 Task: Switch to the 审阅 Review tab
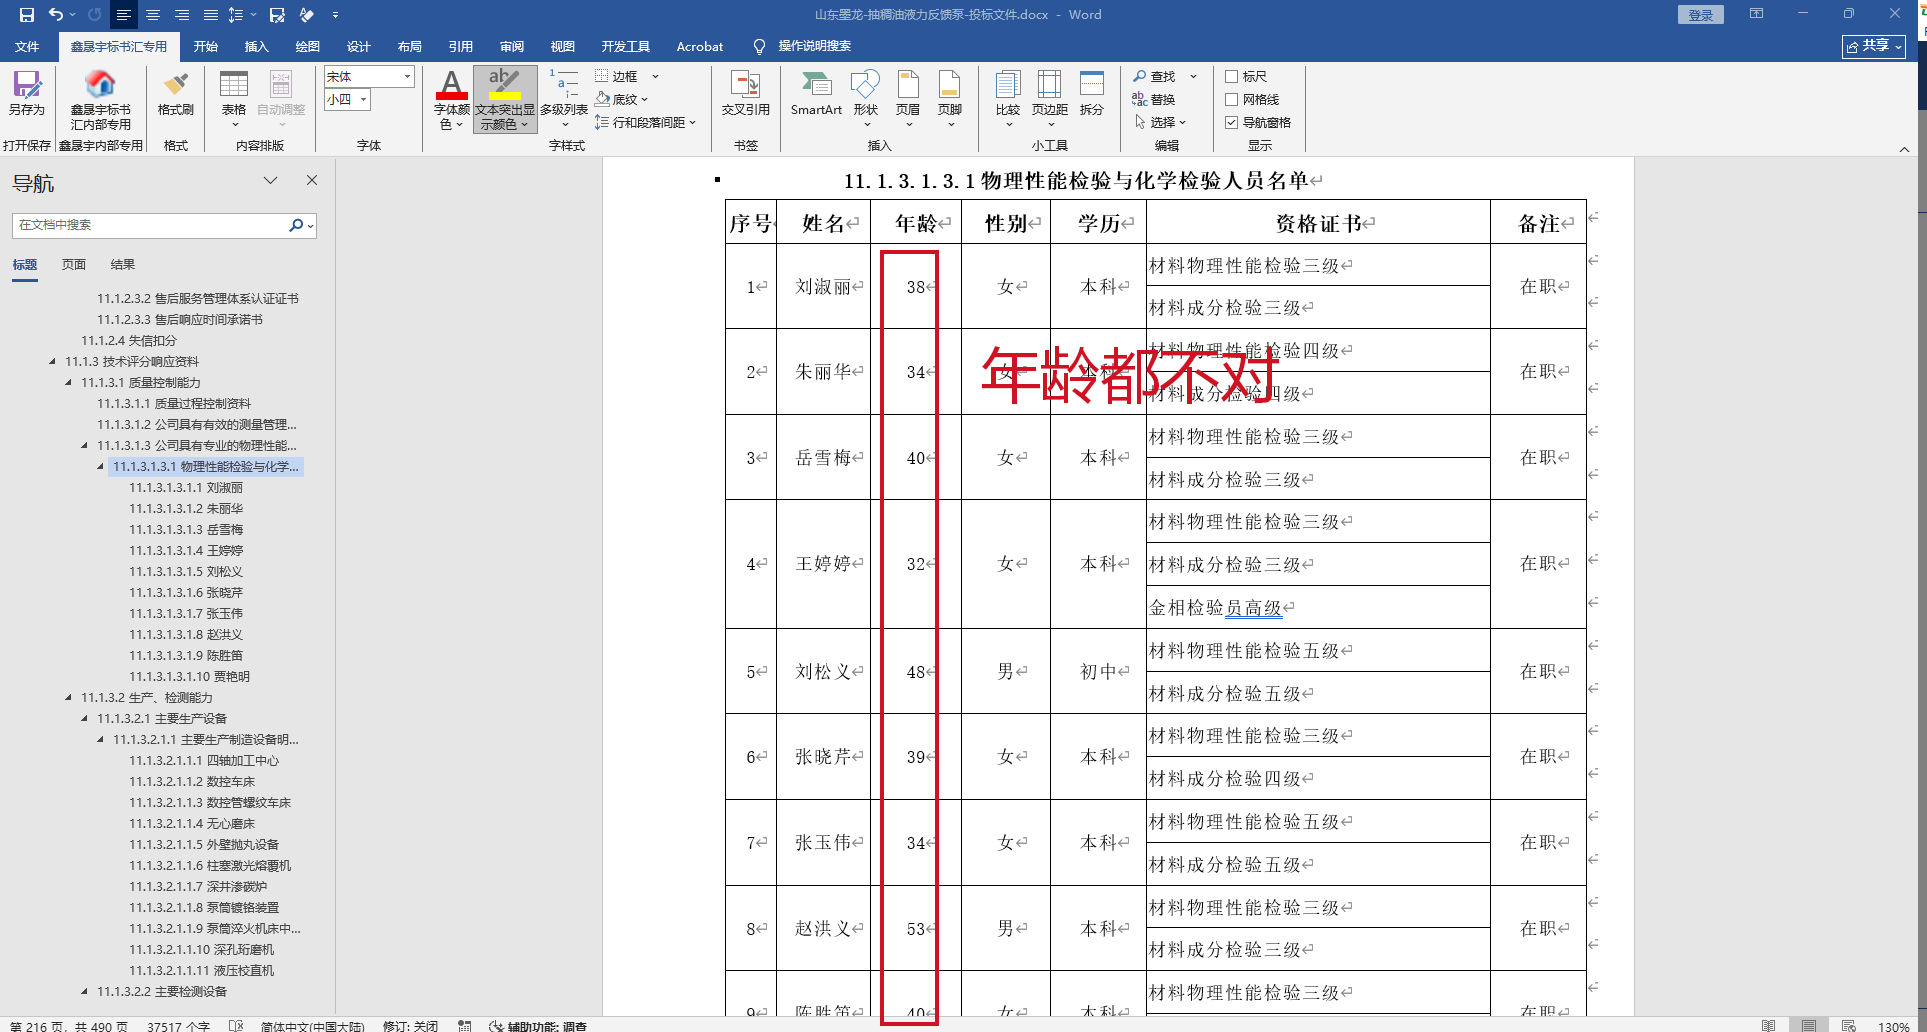coord(512,46)
